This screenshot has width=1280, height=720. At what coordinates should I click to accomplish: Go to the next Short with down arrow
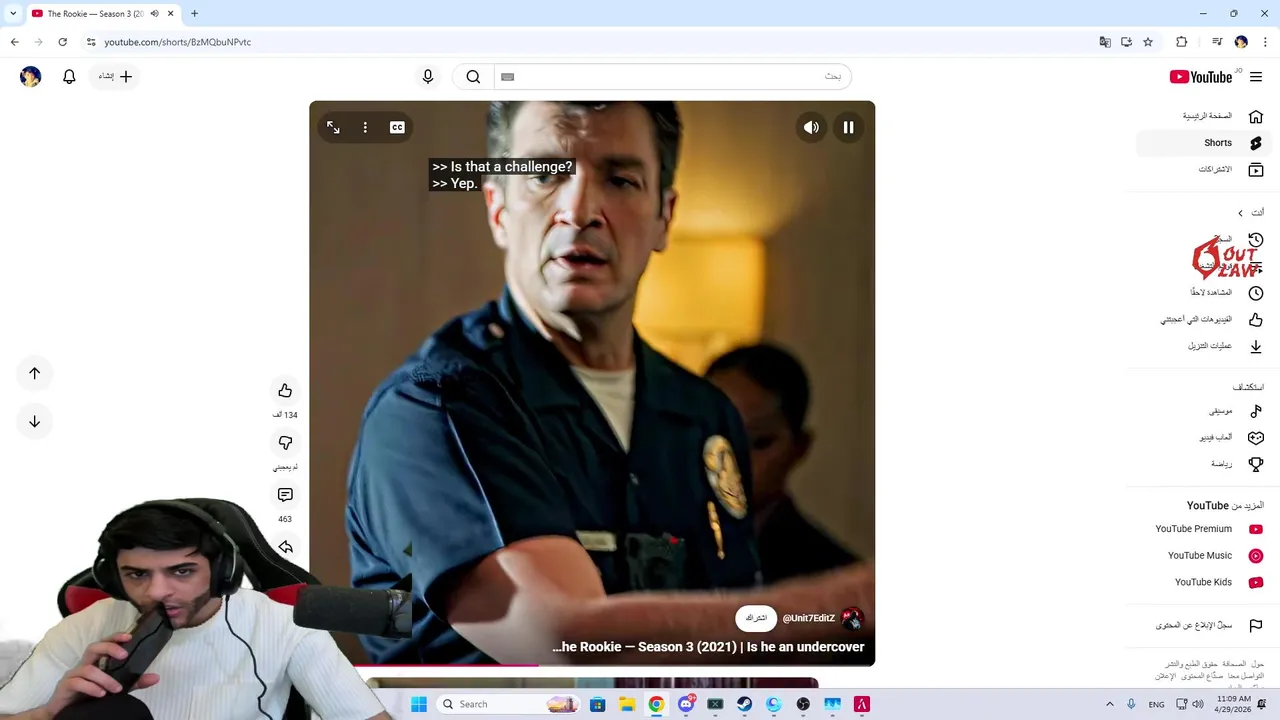coord(34,421)
